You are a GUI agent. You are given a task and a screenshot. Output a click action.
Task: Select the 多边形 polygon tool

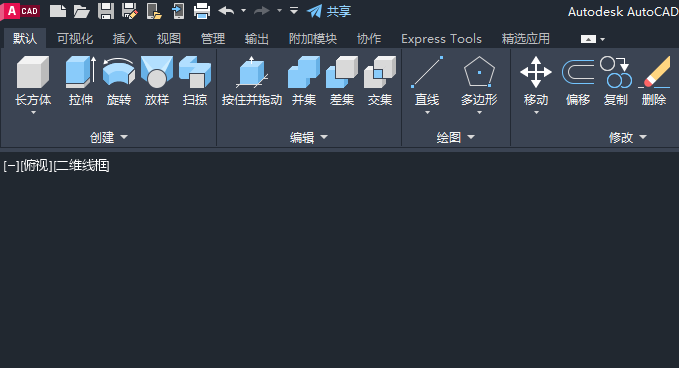[479, 81]
